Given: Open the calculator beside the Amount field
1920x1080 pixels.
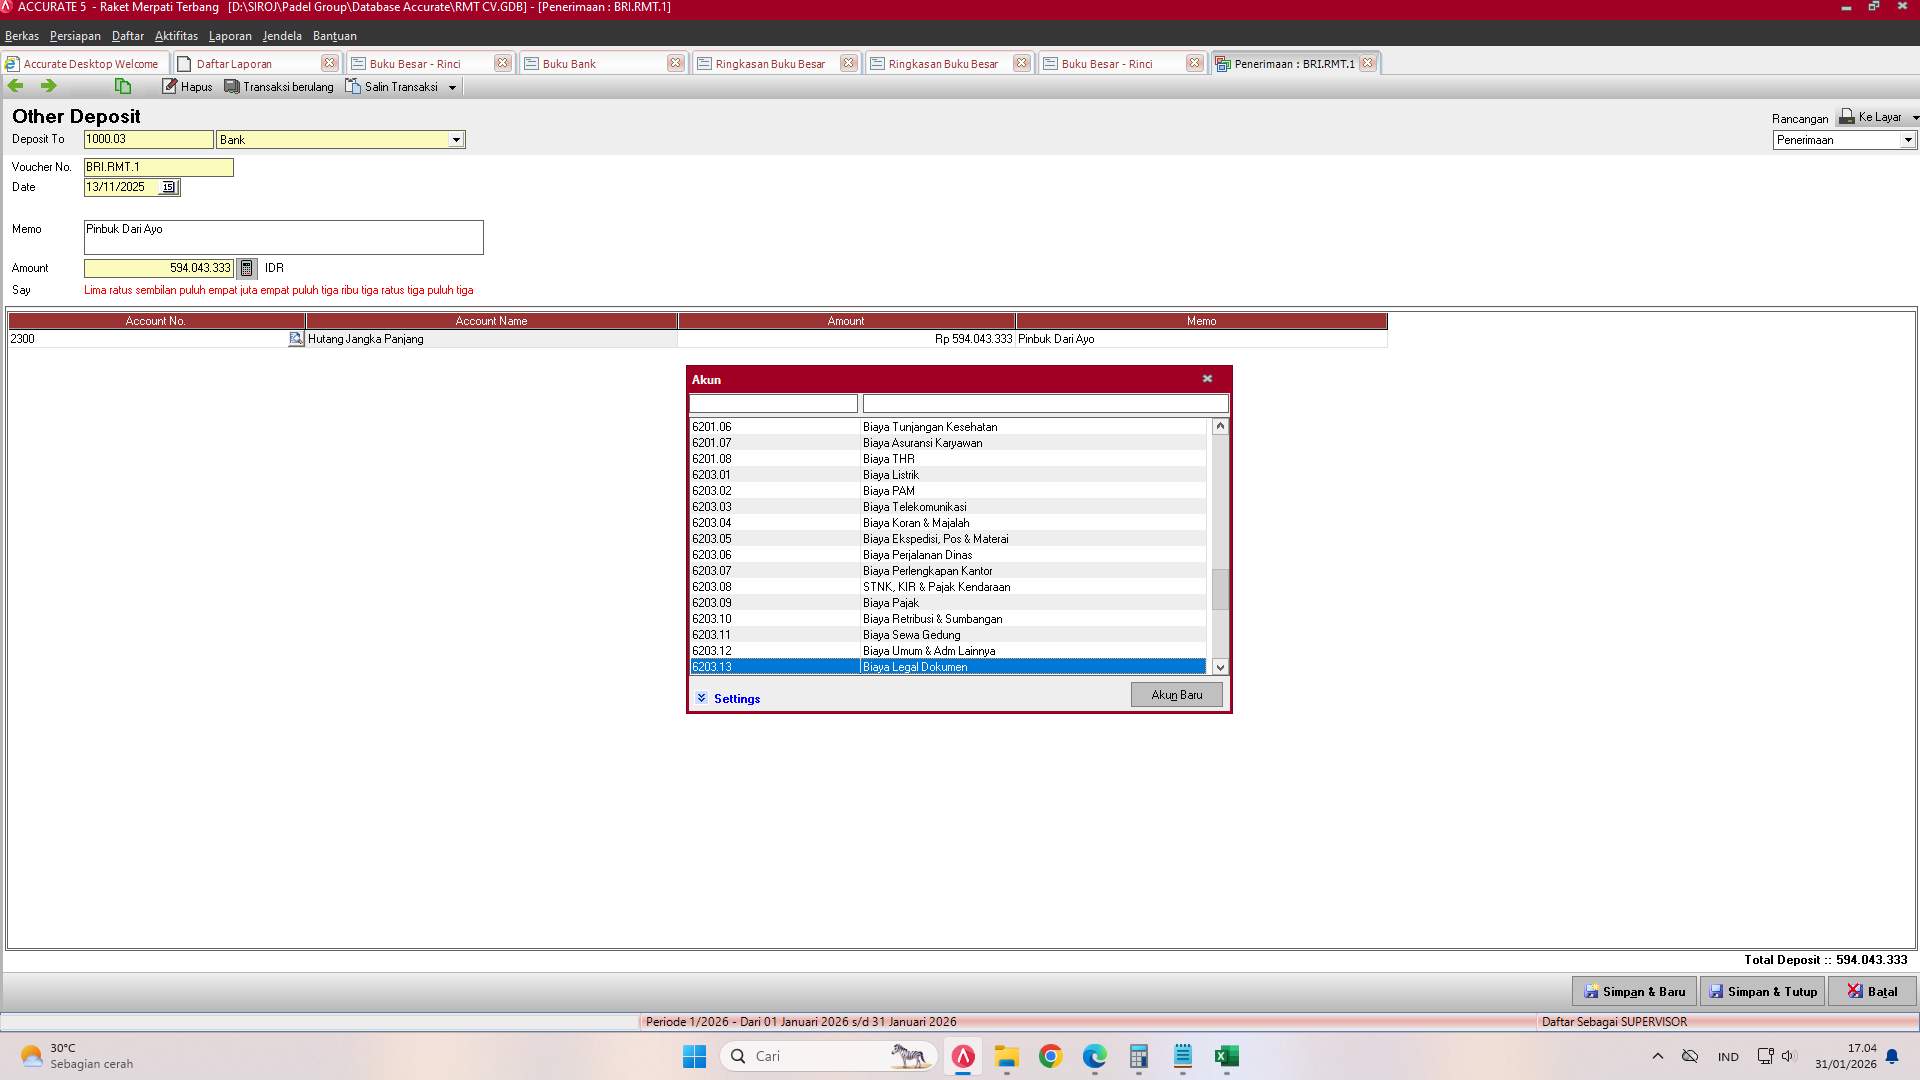Looking at the screenshot, I should point(247,268).
